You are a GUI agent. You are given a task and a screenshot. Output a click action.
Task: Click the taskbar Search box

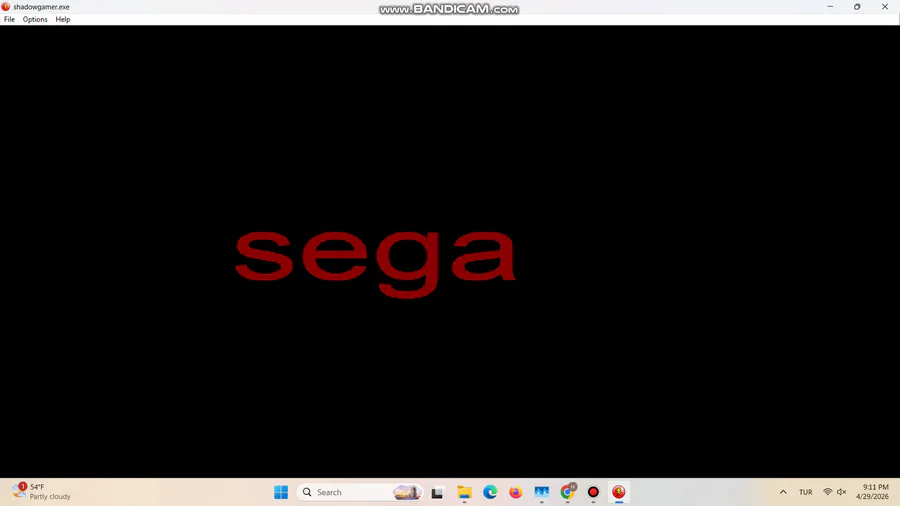360,492
